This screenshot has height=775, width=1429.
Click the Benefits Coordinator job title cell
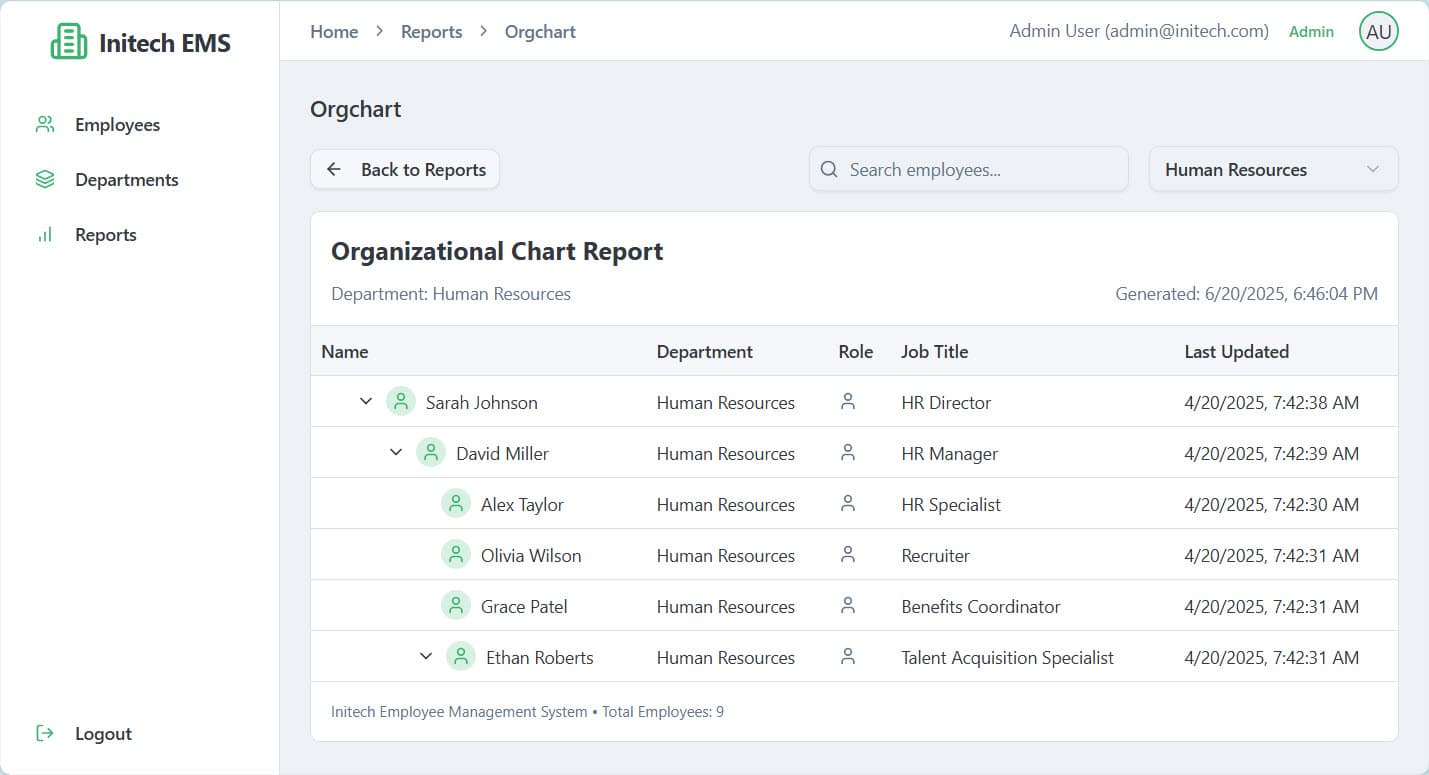tap(980, 607)
